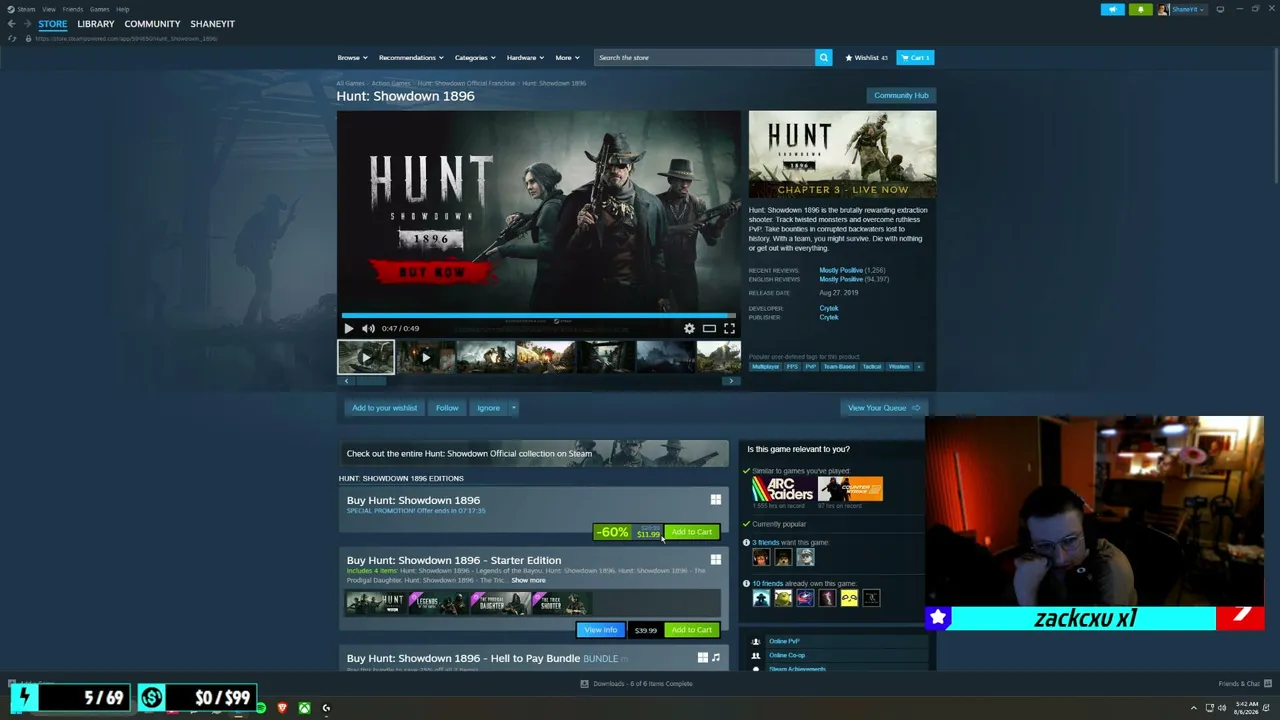Open Brave browser in the taskbar
Screen dimensions: 1280x720
pyautogui.click(x=282, y=708)
